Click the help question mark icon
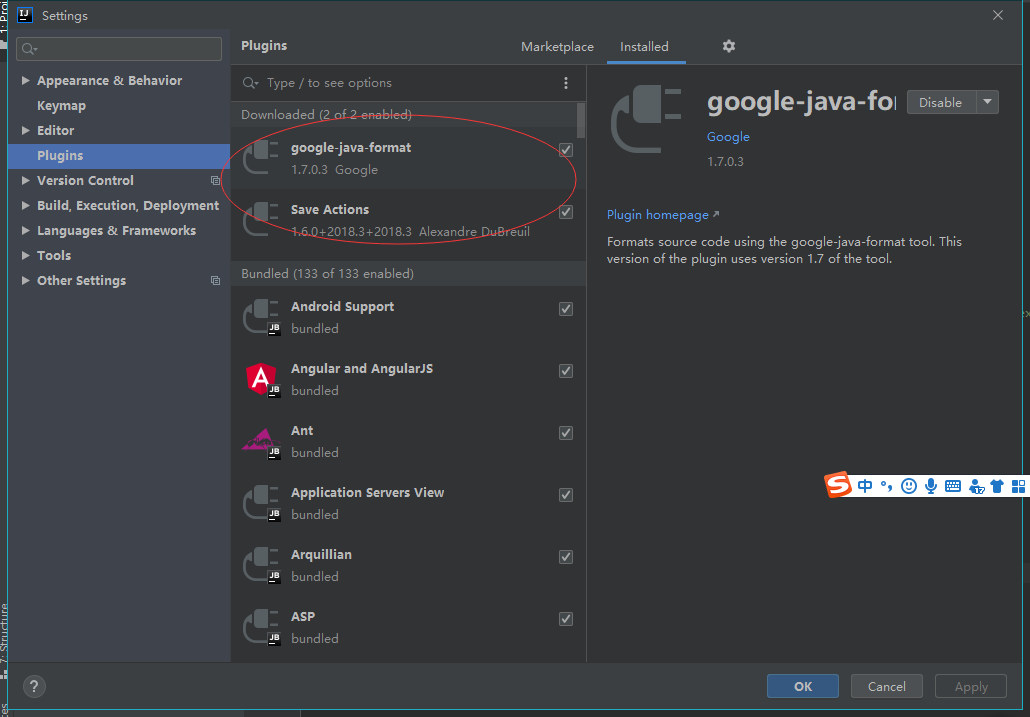The height and width of the screenshot is (717, 1030). click(x=34, y=687)
